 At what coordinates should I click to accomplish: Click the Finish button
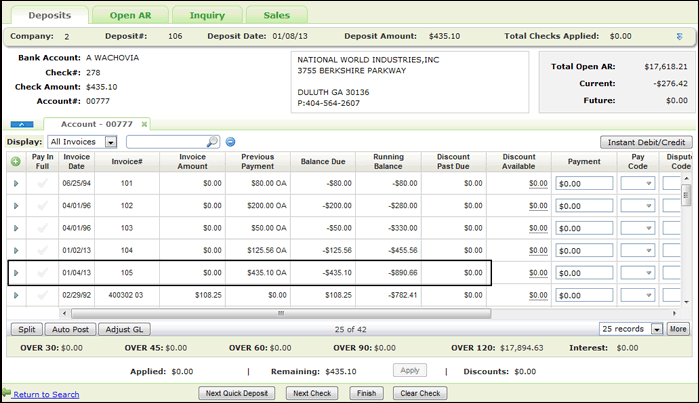click(366, 393)
